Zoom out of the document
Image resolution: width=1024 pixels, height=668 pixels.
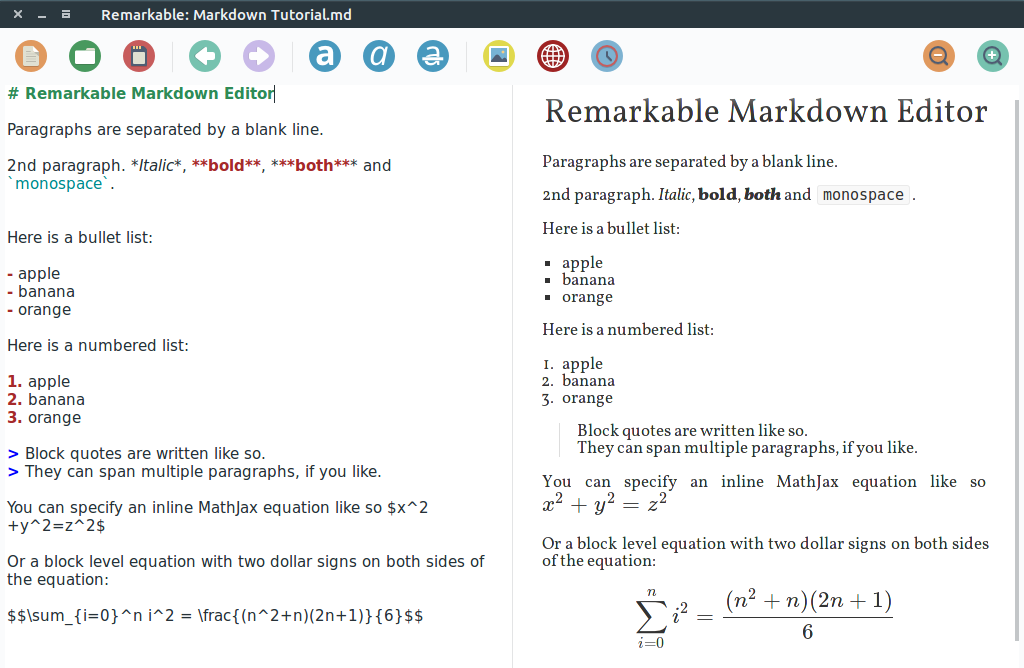(938, 56)
